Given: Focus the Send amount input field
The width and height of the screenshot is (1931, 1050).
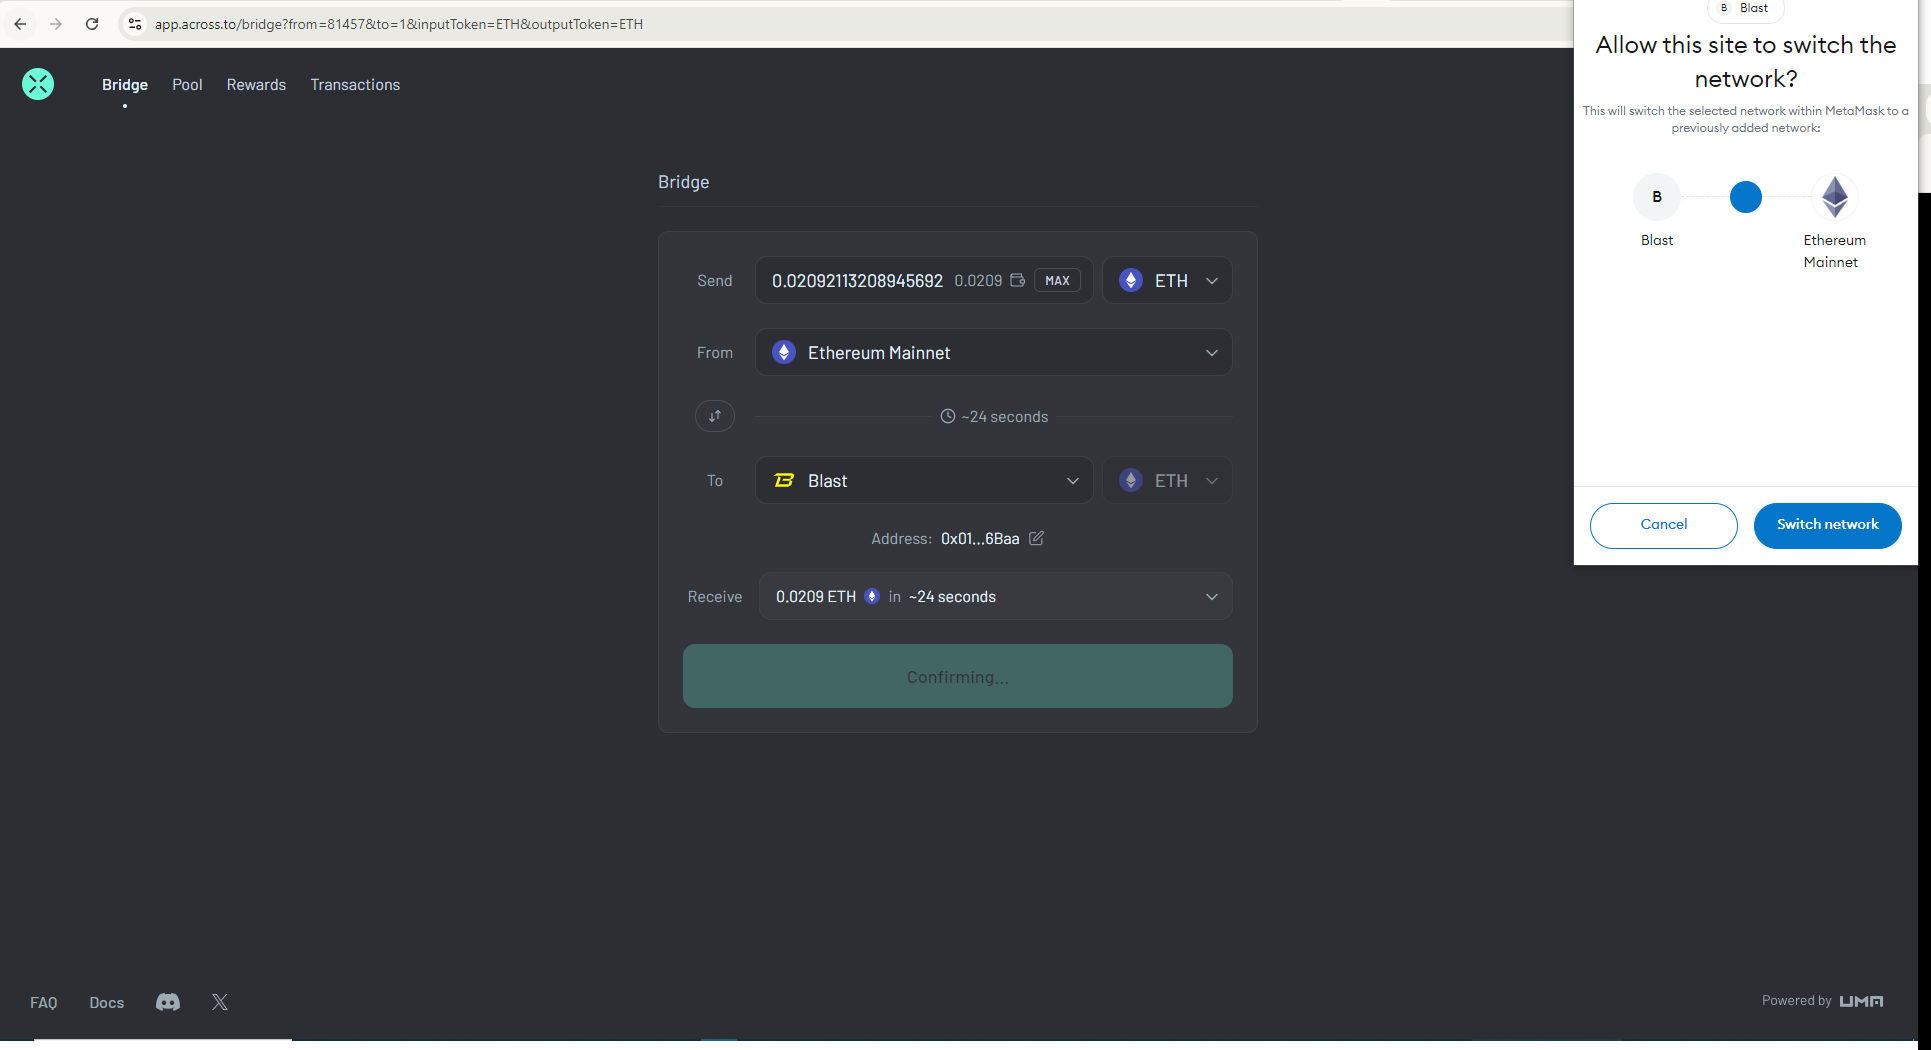Looking at the screenshot, I should pyautogui.click(x=856, y=281).
